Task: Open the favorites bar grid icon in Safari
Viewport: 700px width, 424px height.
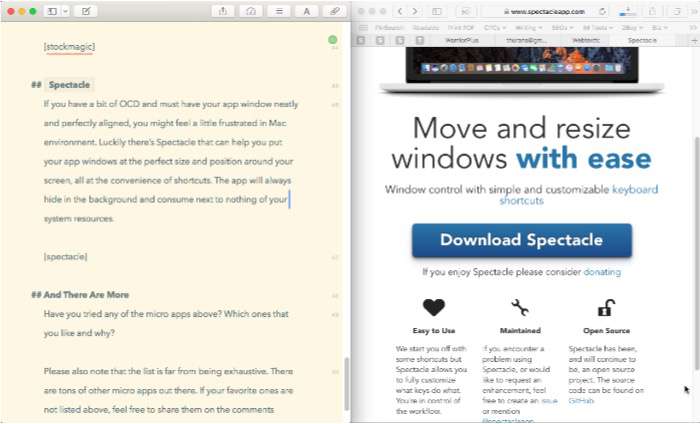Action: click(363, 28)
